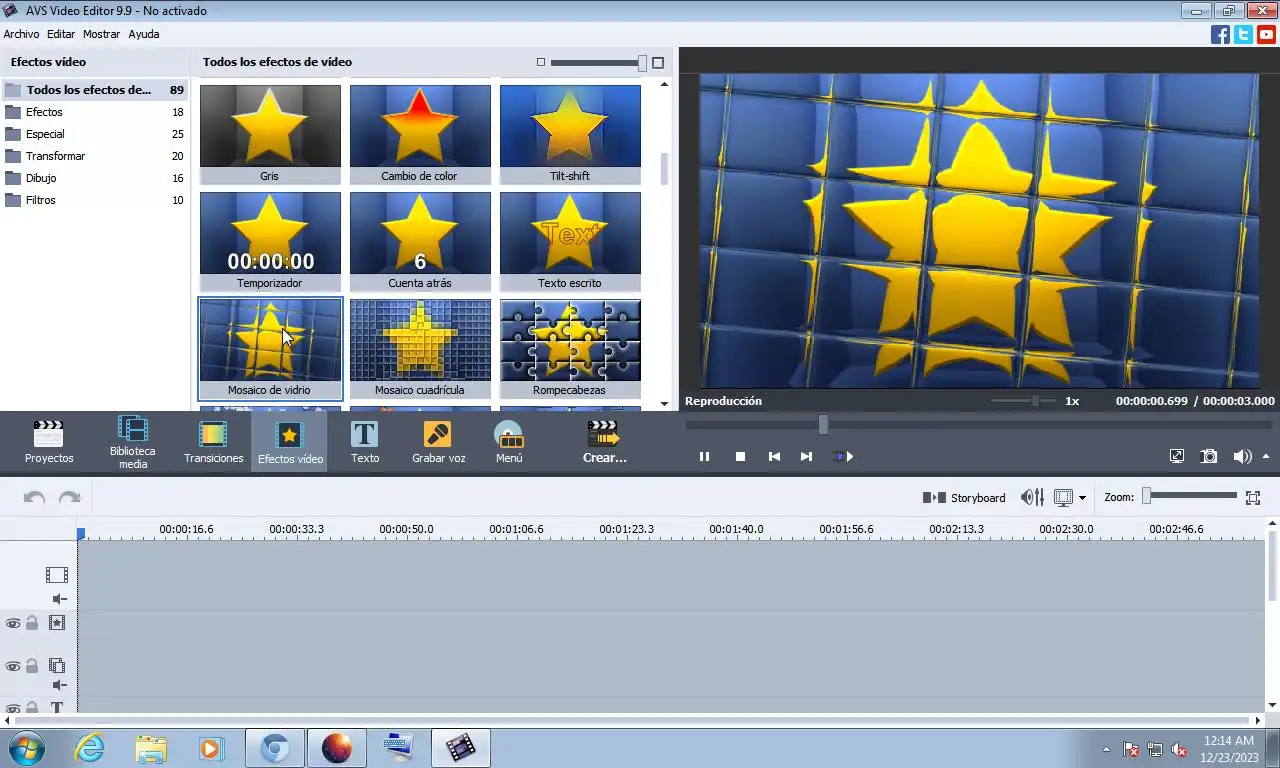This screenshot has width=1280, height=768.
Task: Select the Cuenta atrás effect
Action: (x=420, y=241)
